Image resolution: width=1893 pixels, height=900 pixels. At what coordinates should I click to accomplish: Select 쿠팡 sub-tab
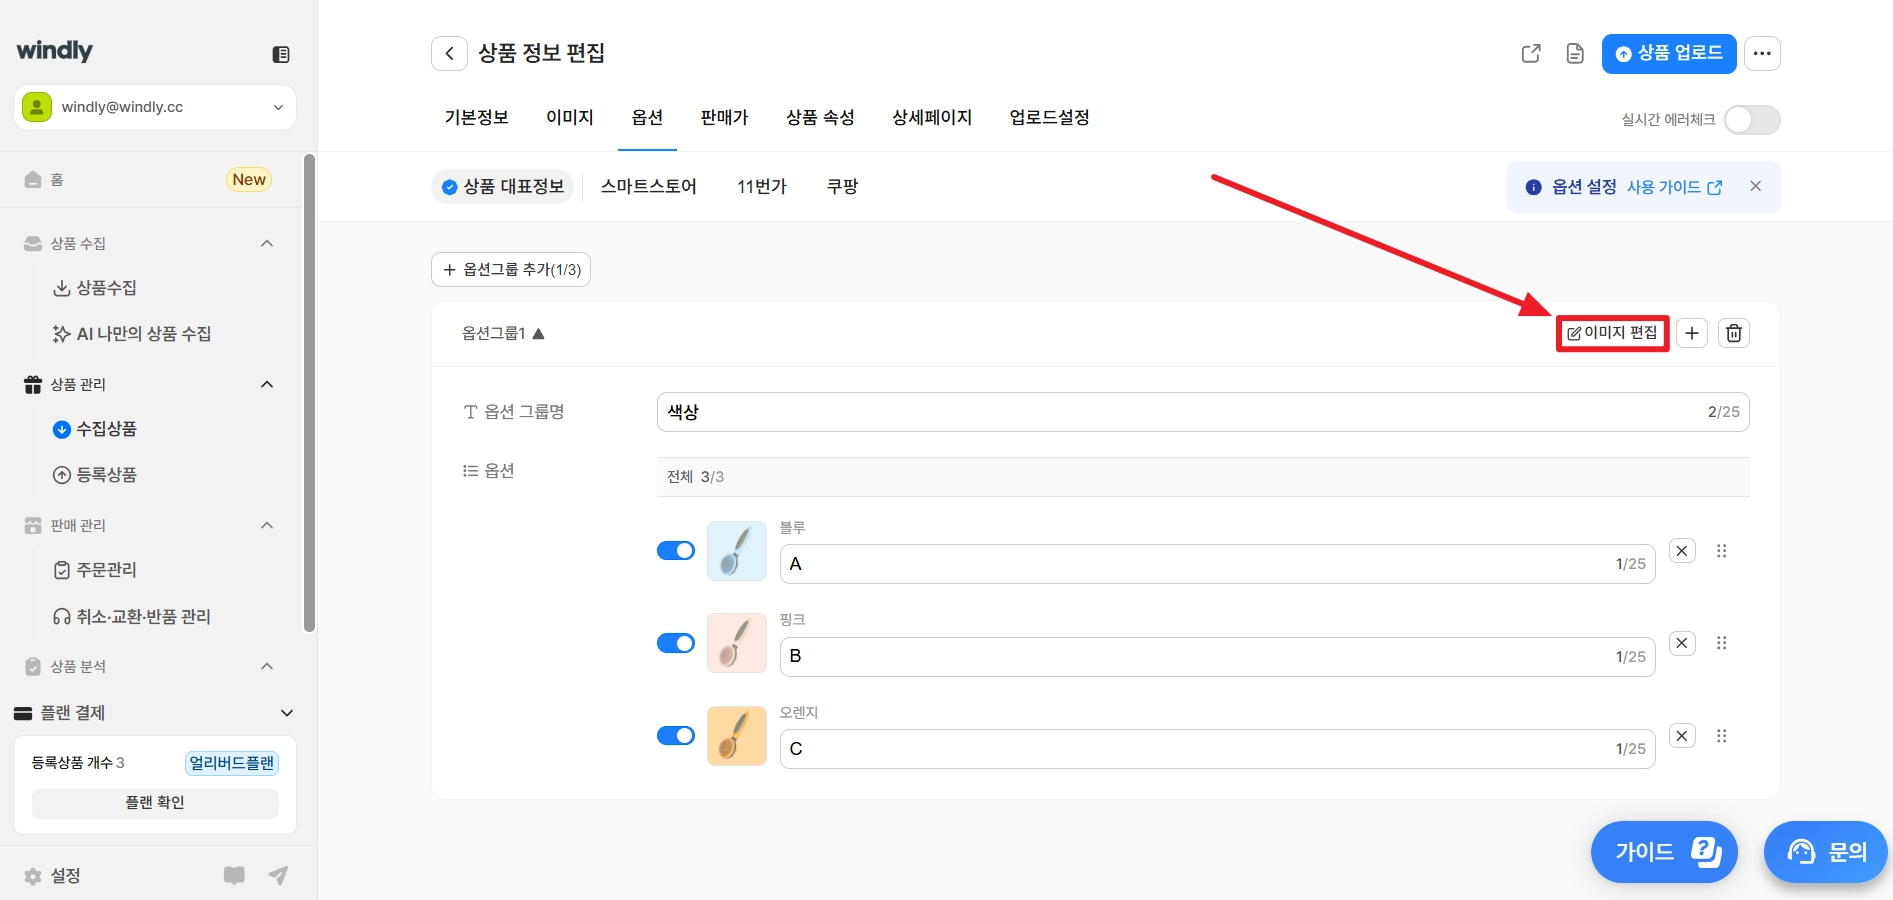tap(842, 187)
